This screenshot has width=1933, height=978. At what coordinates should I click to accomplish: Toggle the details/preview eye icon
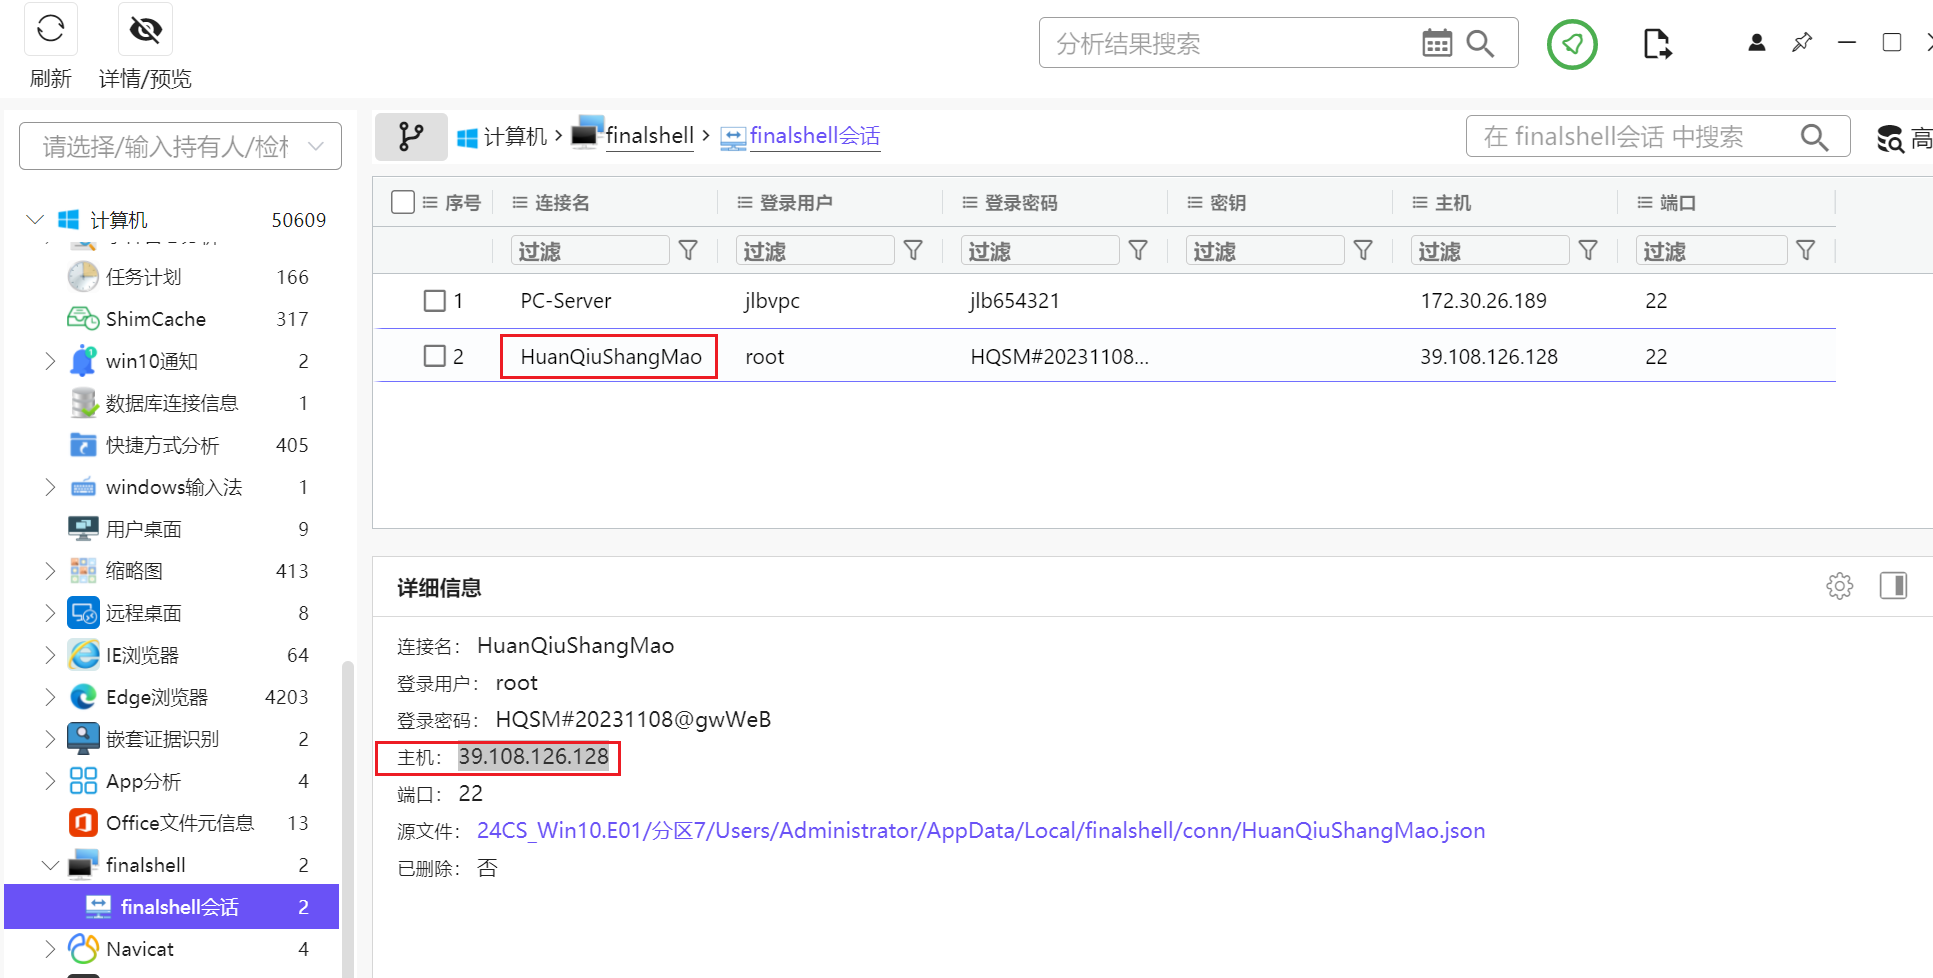[145, 30]
